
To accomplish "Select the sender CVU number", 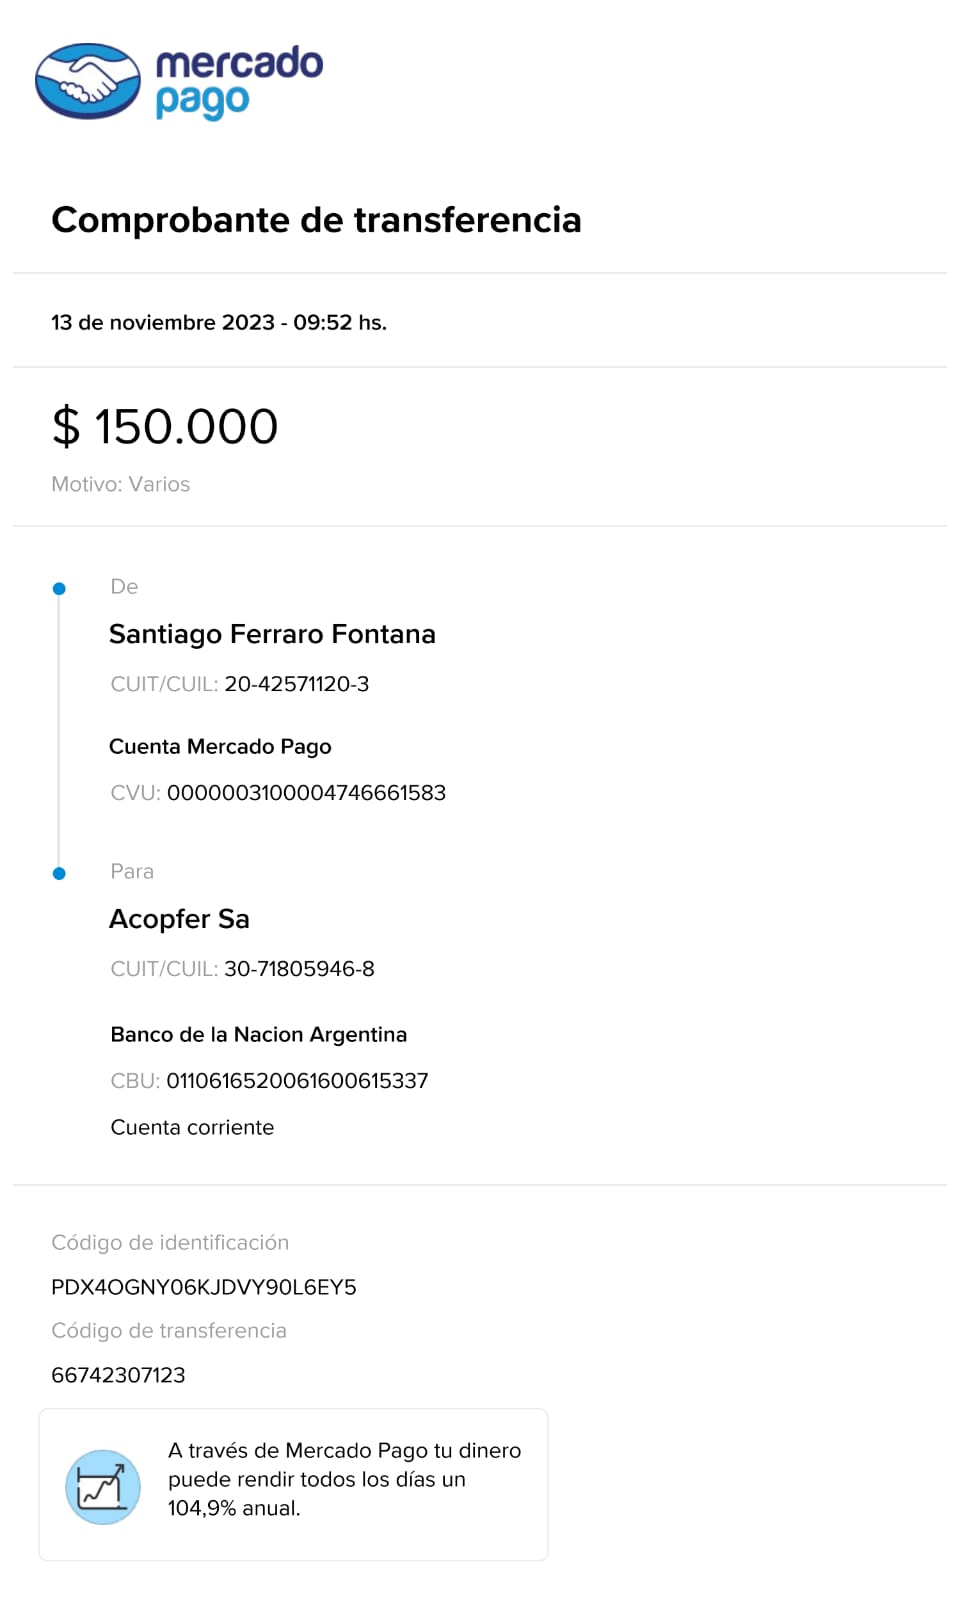I will [306, 793].
